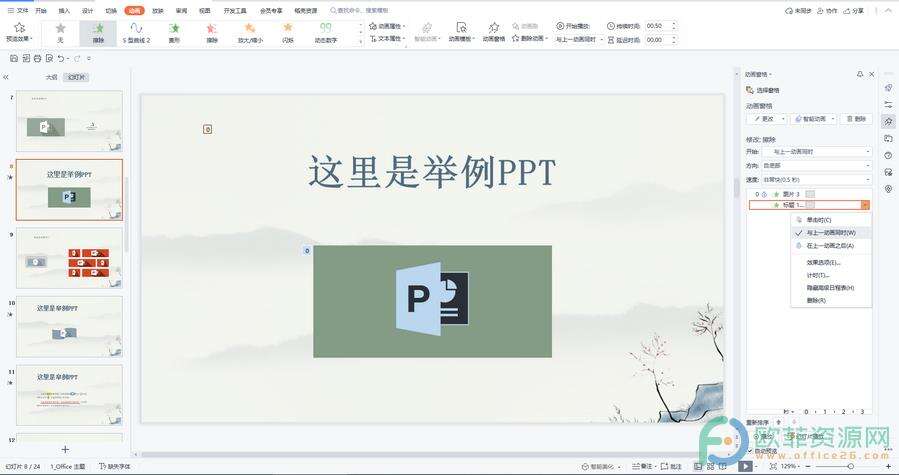Screen dimensions: 899x475
Task: Choose the S型曲线 2 motion path effect
Action: 136,33
